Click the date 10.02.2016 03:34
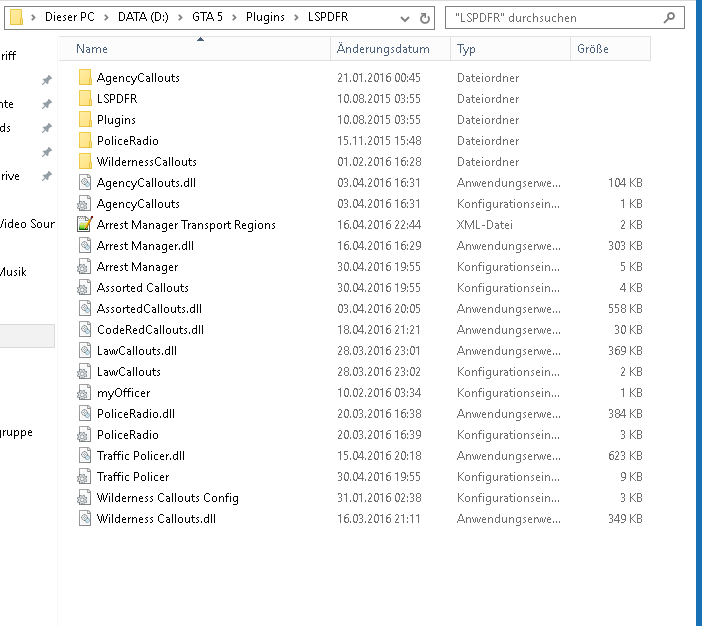Viewport: 702px width, 626px height. pyautogui.click(x=379, y=393)
